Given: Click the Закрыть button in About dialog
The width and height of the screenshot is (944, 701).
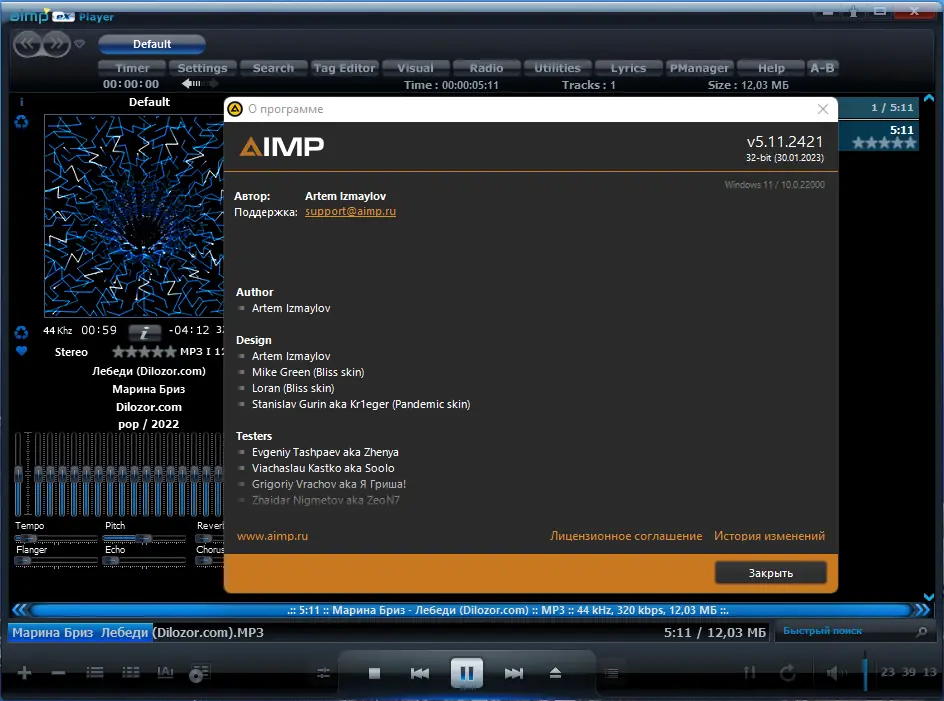Looking at the screenshot, I should tap(770, 572).
